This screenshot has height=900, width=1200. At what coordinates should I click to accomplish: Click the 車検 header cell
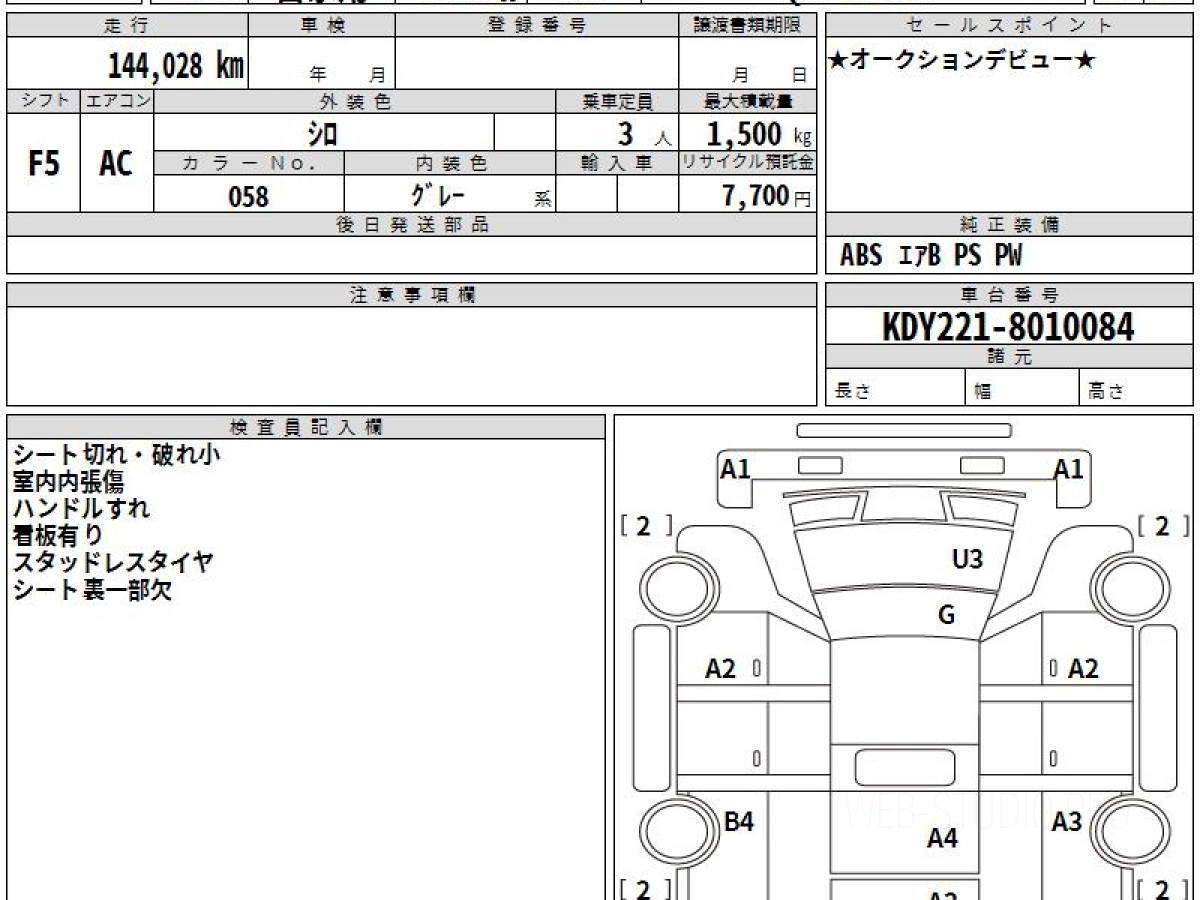click(x=322, y=26)
